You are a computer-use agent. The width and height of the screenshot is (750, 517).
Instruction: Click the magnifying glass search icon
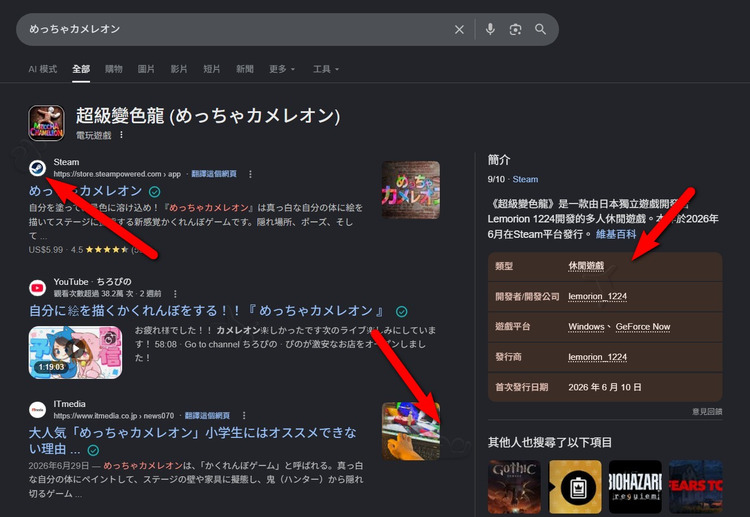[x=540, y=29]
